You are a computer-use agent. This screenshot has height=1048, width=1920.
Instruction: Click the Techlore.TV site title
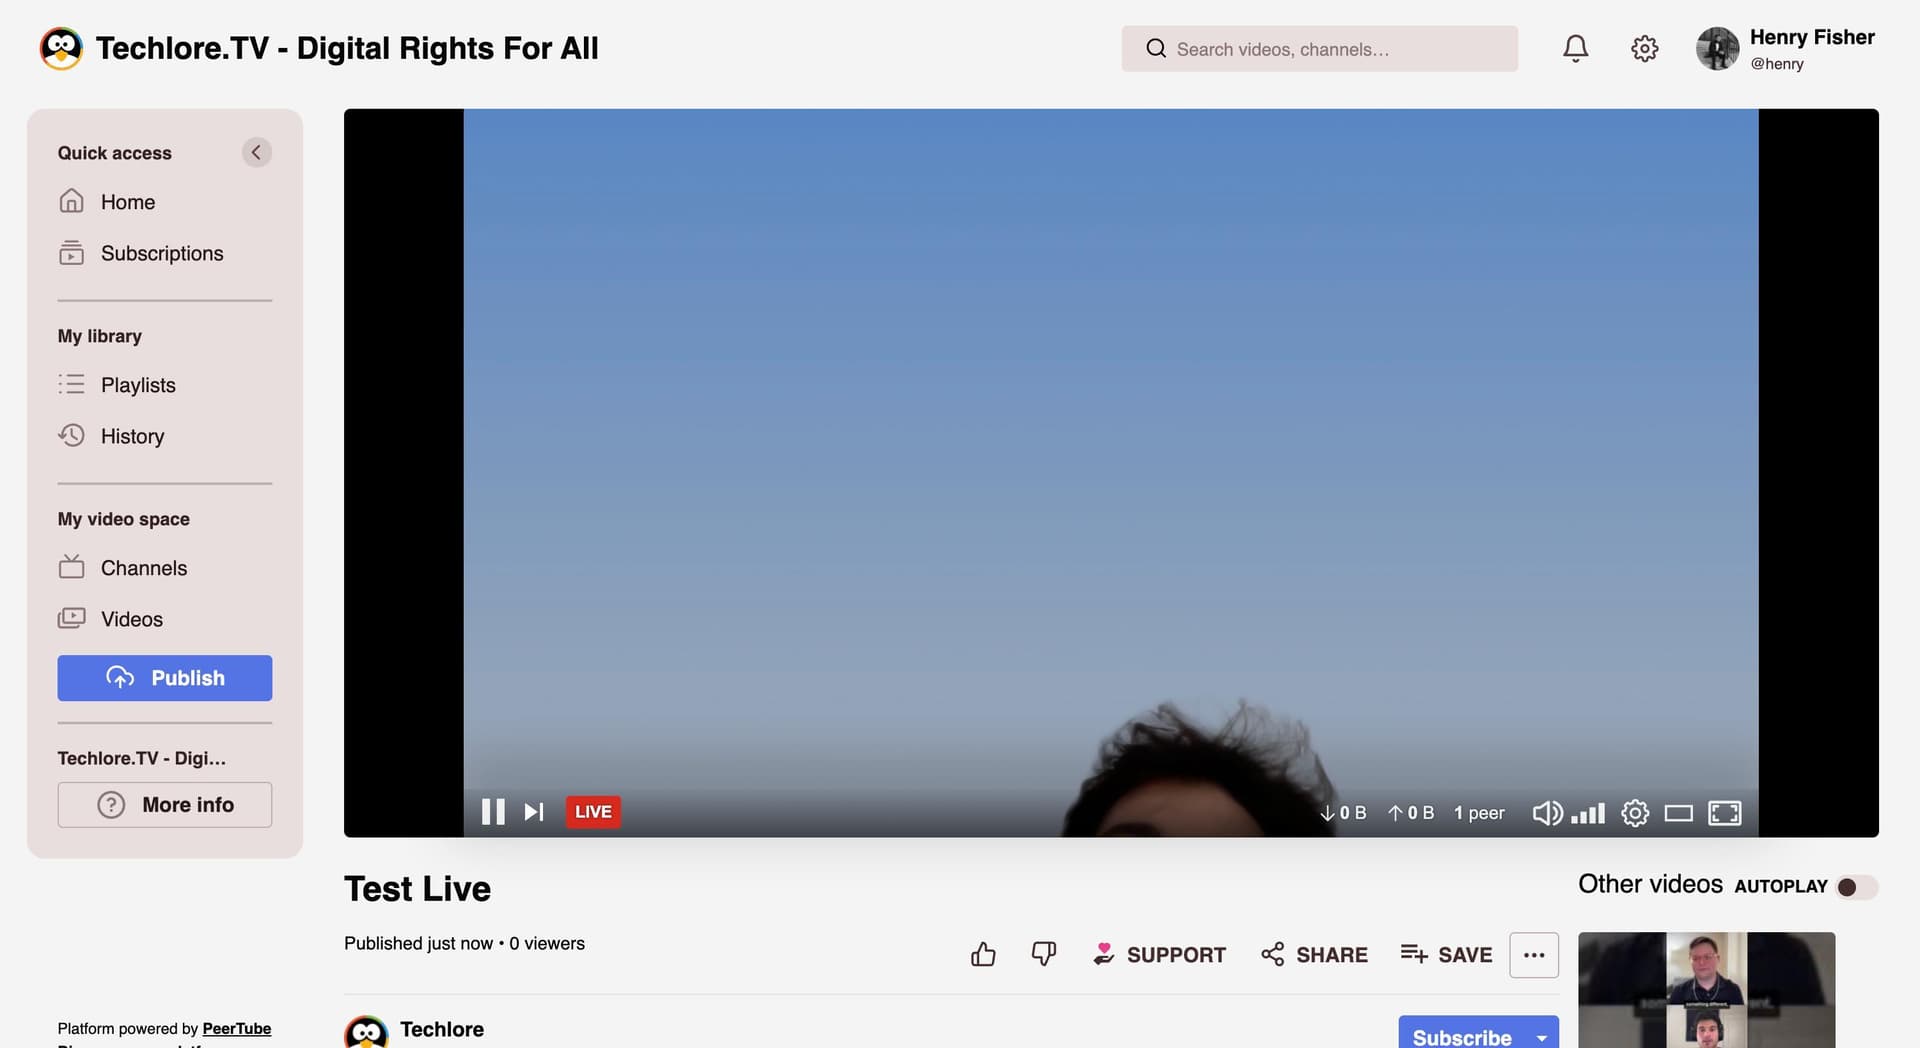coord(347,48)
